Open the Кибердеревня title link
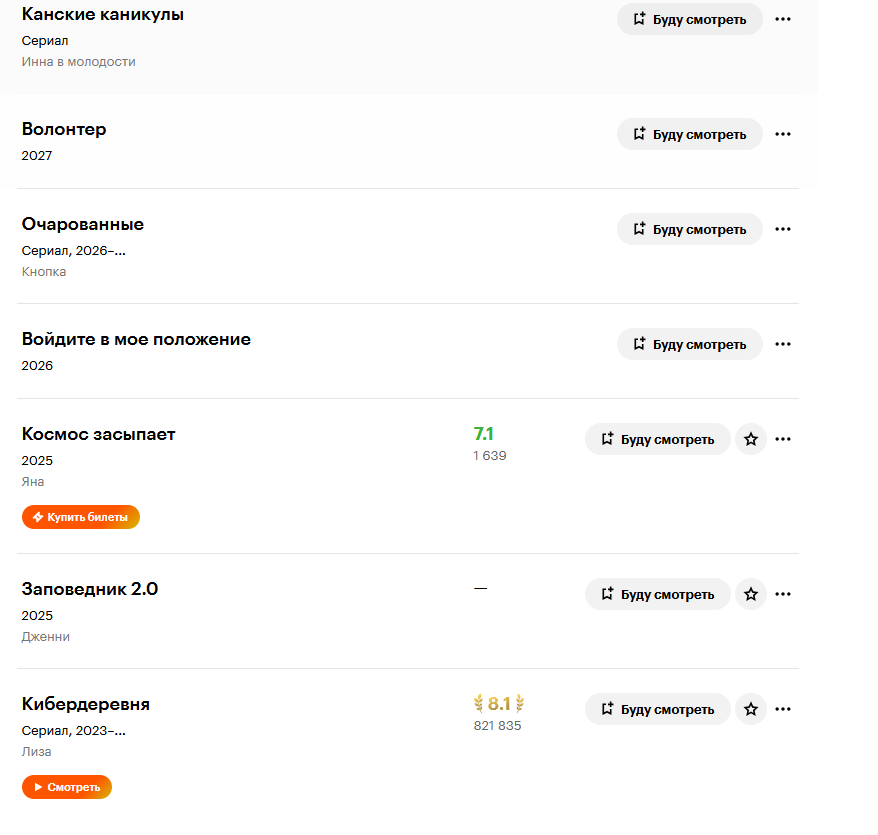 (86, 705)
